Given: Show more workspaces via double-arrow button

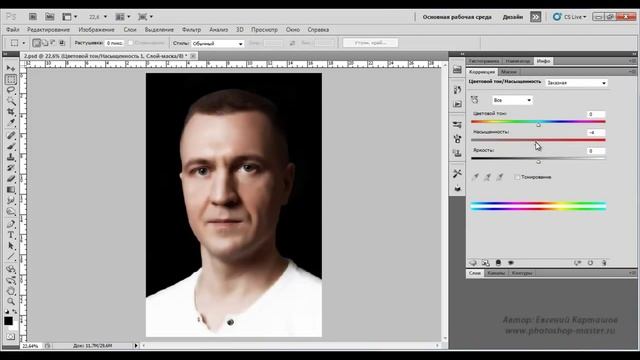Looking at the screenshot, I should (x=535, y=17).
